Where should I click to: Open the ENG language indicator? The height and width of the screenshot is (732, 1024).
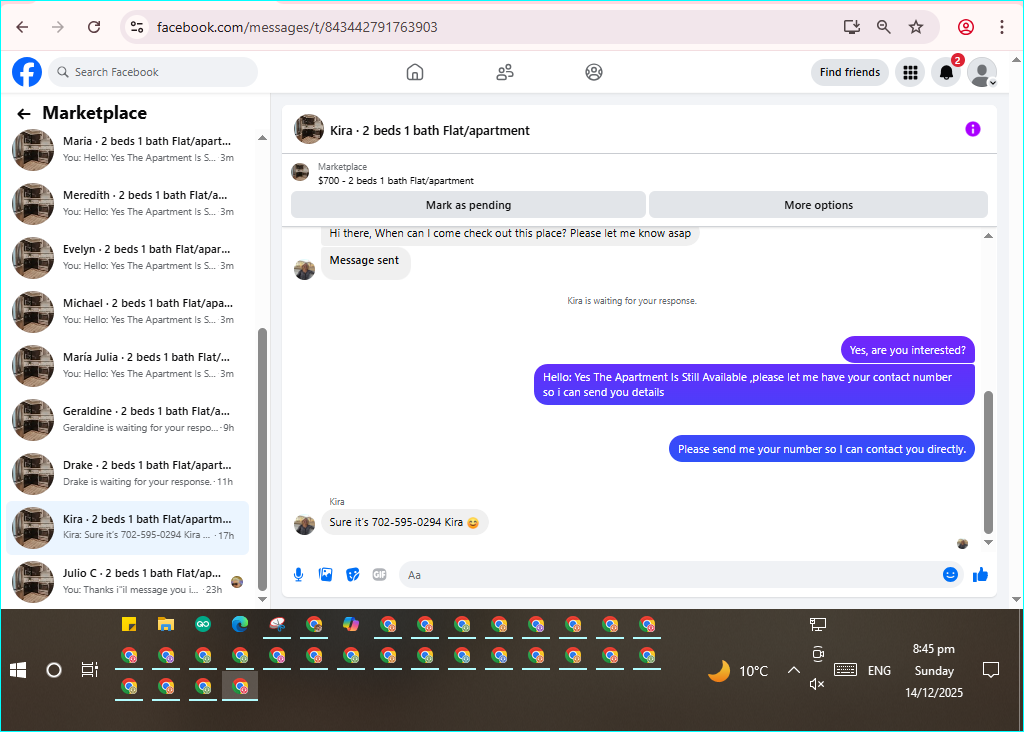pos(879,671)
